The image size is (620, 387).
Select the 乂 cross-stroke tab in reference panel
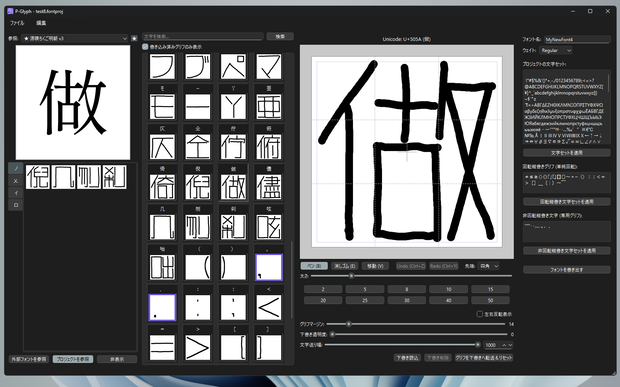tap(16, 181)
